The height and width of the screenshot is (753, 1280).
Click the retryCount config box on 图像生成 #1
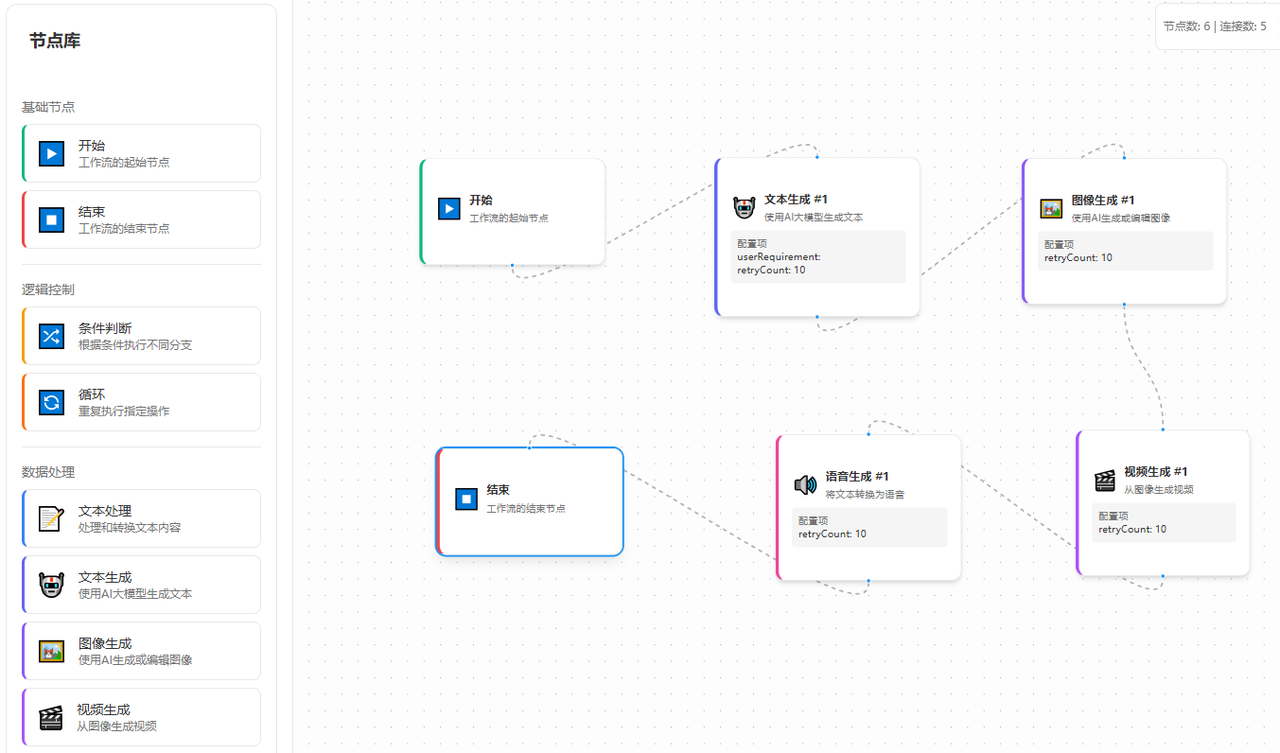click(1125, 251)
